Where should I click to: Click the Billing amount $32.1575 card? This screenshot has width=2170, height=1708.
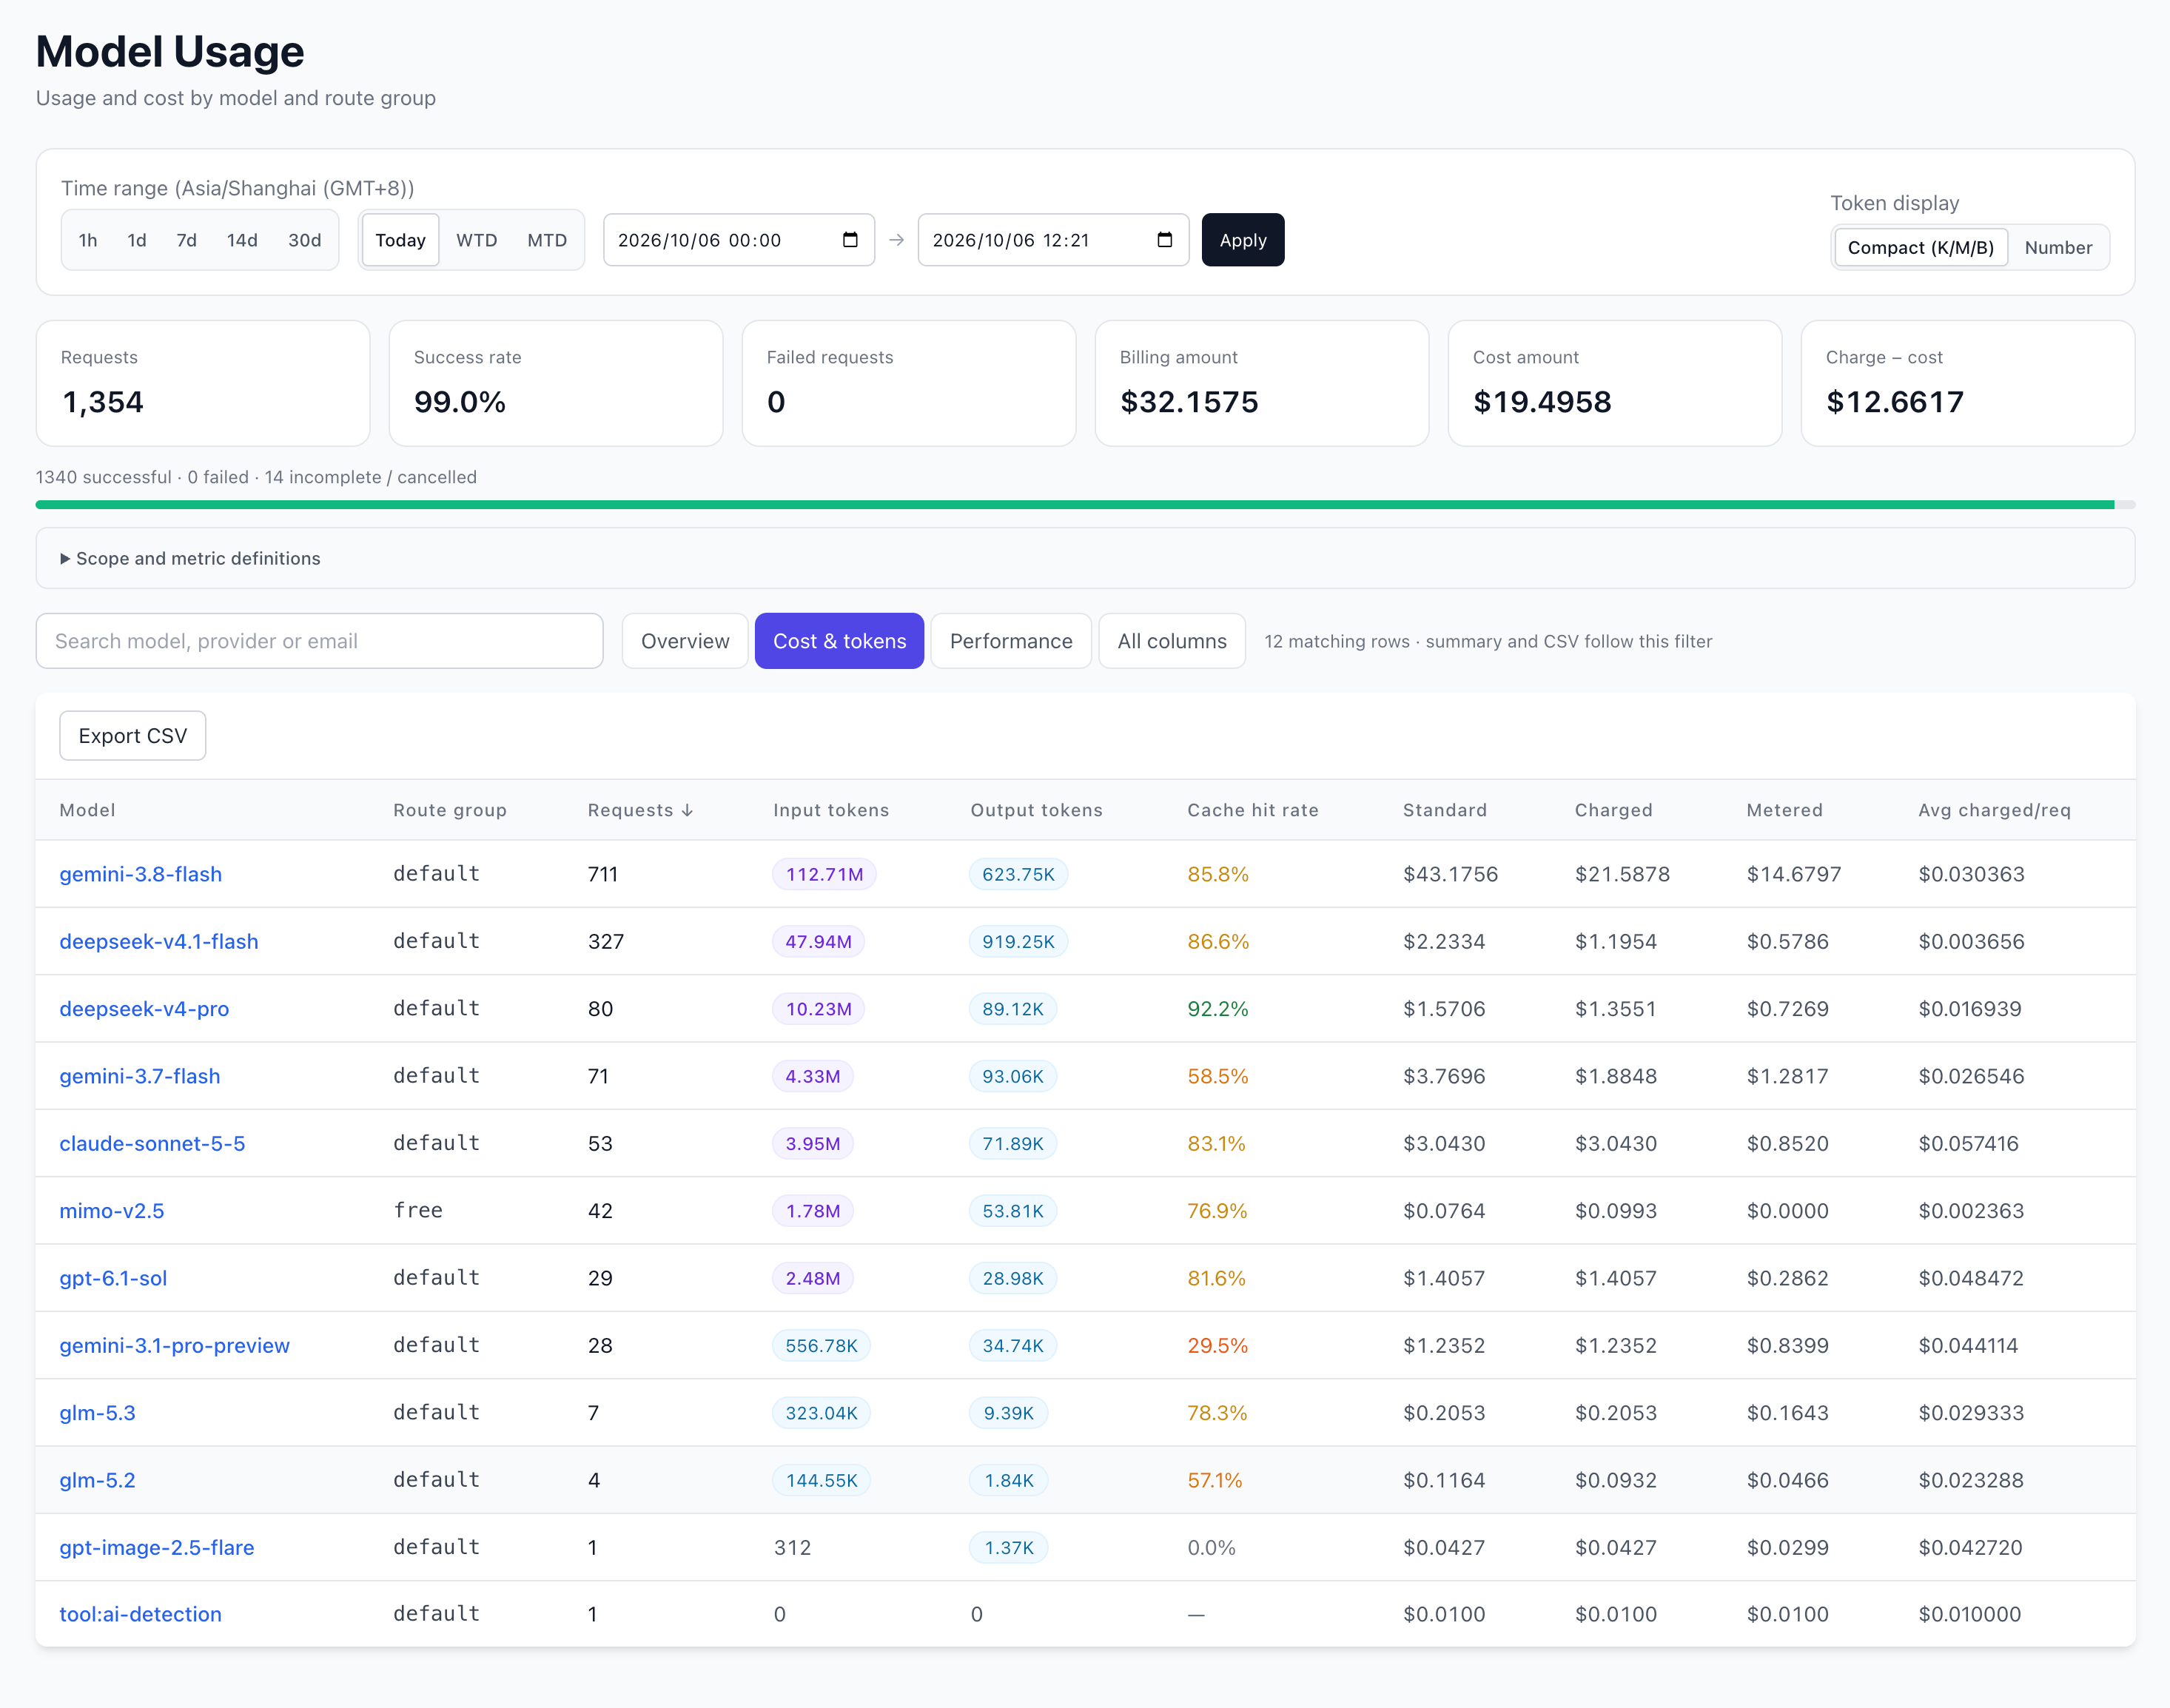(x=1262, y=383)
